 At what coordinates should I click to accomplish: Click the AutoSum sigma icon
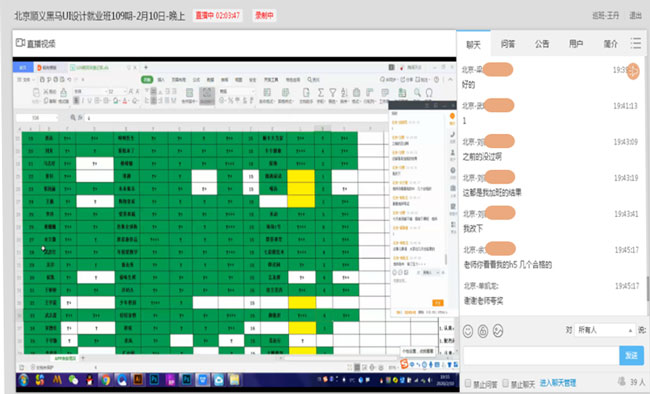[320, 92]
